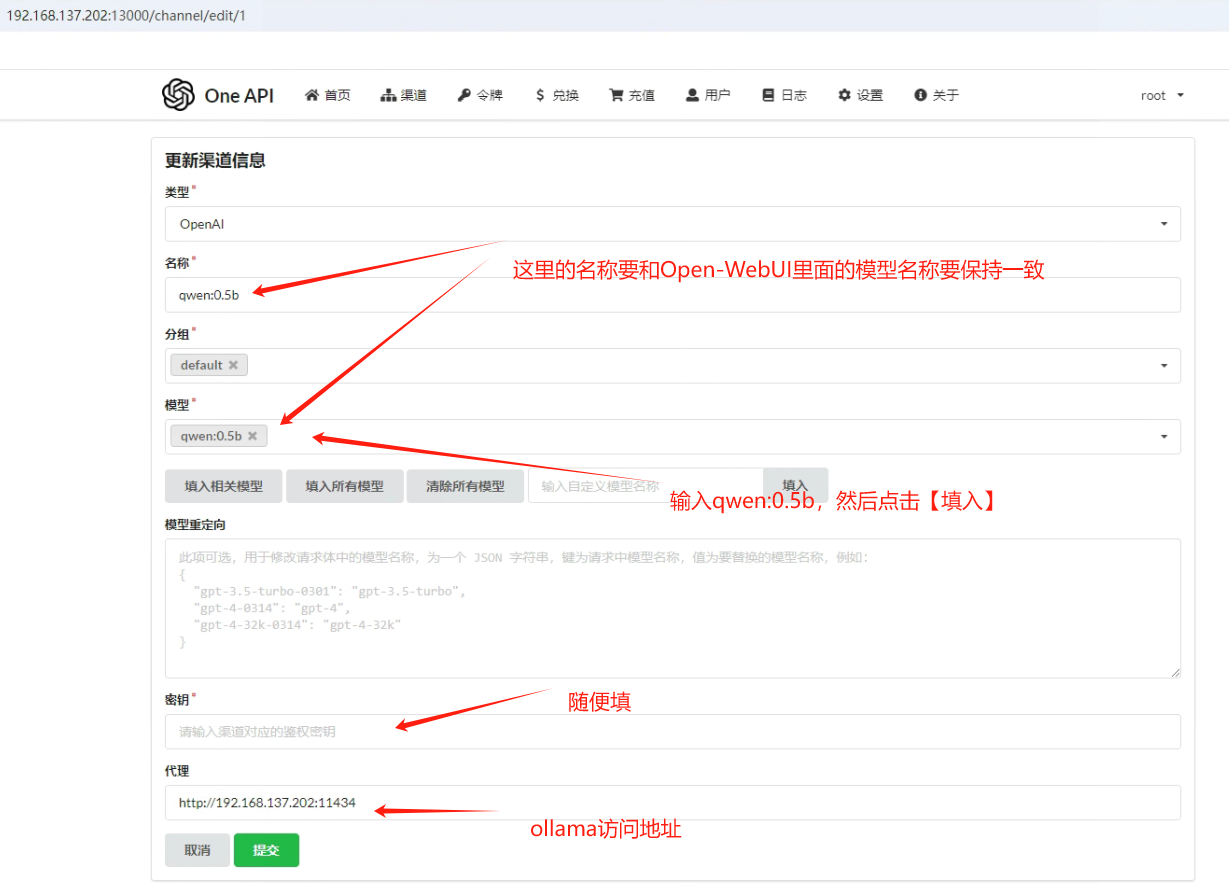Click the qwen:0.5b tag label in 模型
This screenshot has width=1229, height=885.
[x=211, y=436]
